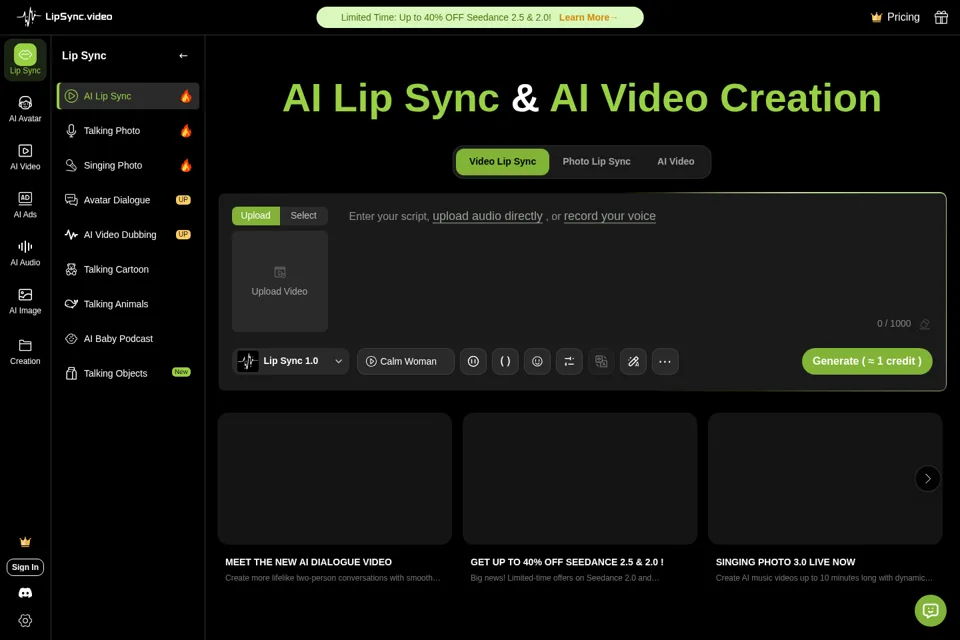Open the Creation folder section
The width and height of the screenshot is (960, 640).
[x=25, y=352]
